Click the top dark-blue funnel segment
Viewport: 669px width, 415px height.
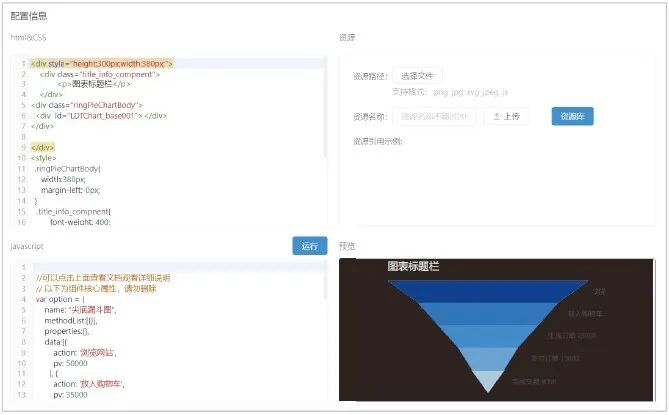(488, 291)
